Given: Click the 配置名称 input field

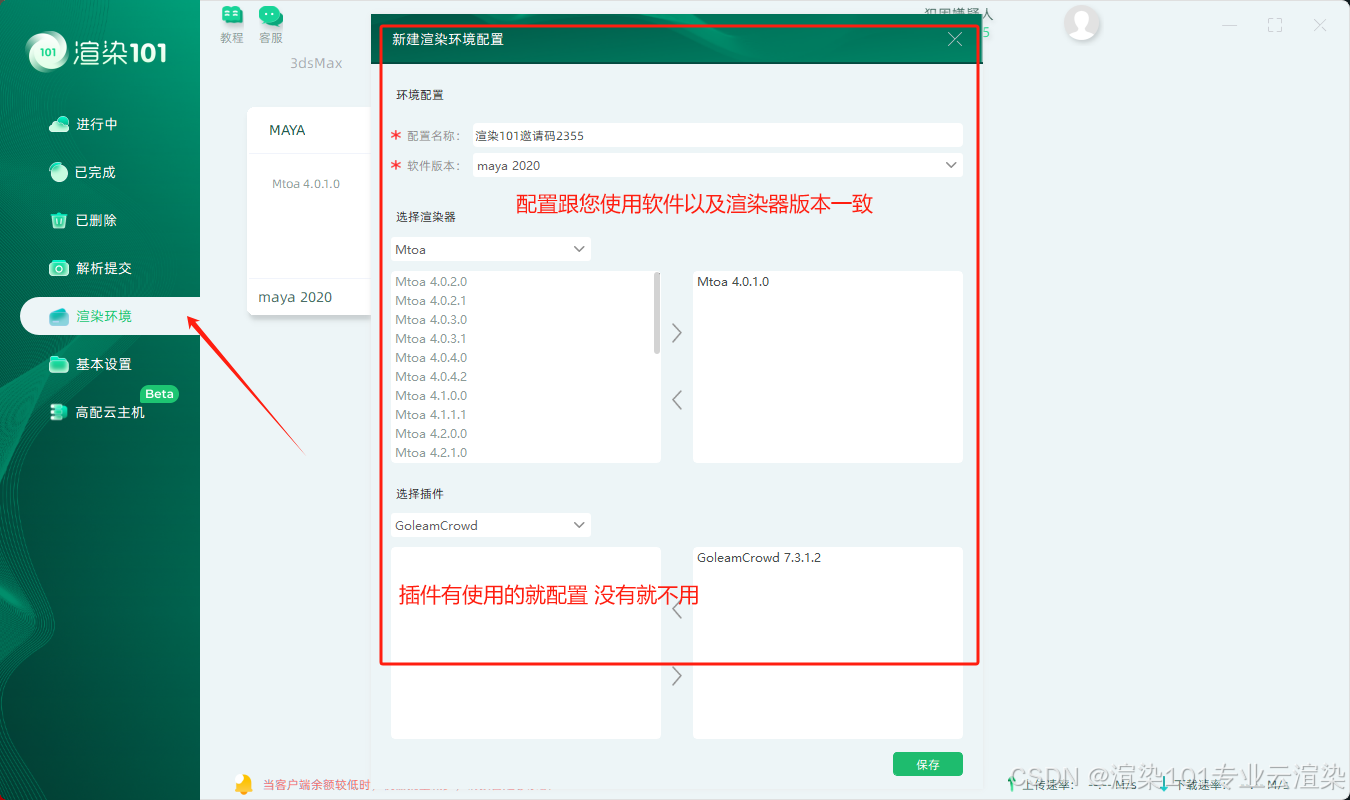Looking at the screenshot, I should tap(718, 135).
